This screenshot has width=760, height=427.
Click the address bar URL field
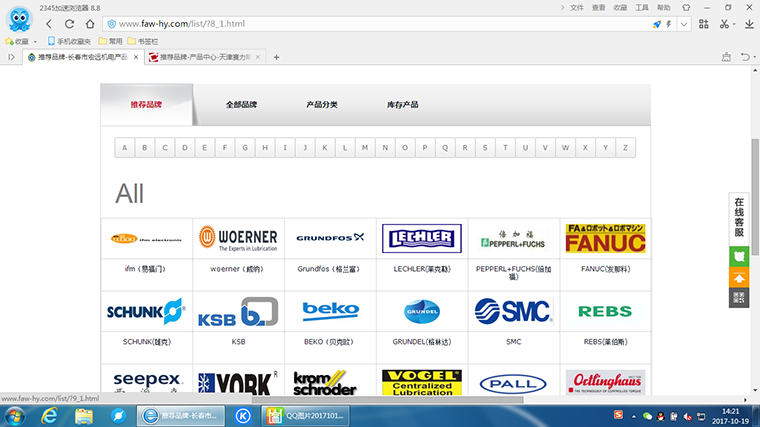click(378, 24)
